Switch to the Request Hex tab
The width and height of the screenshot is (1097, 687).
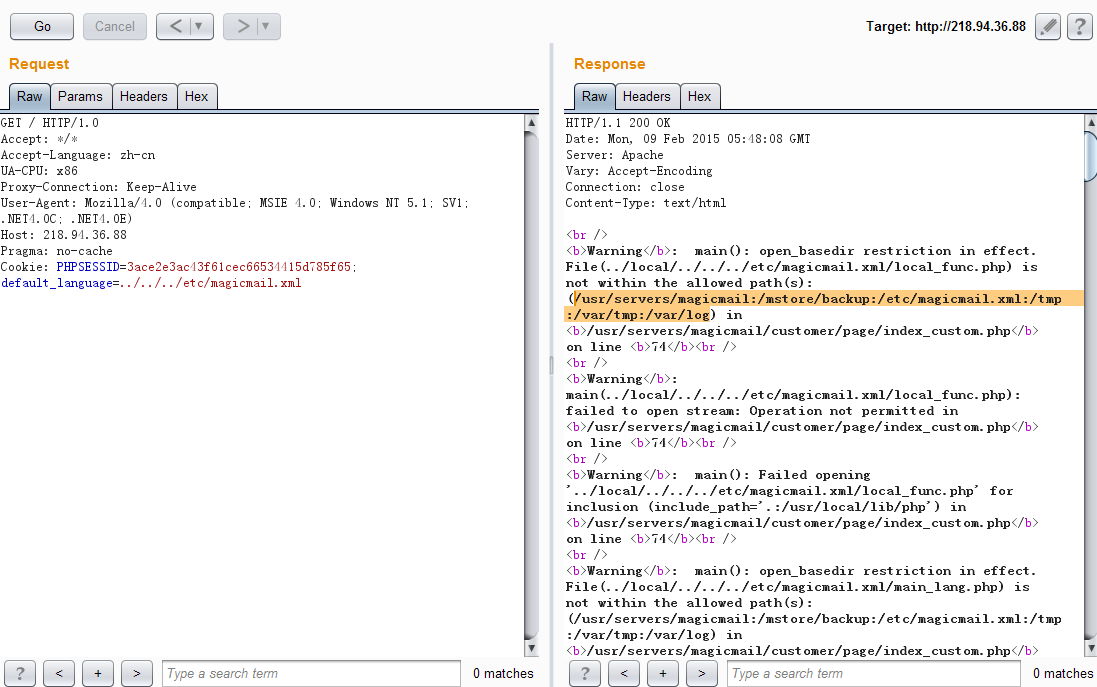197,97
